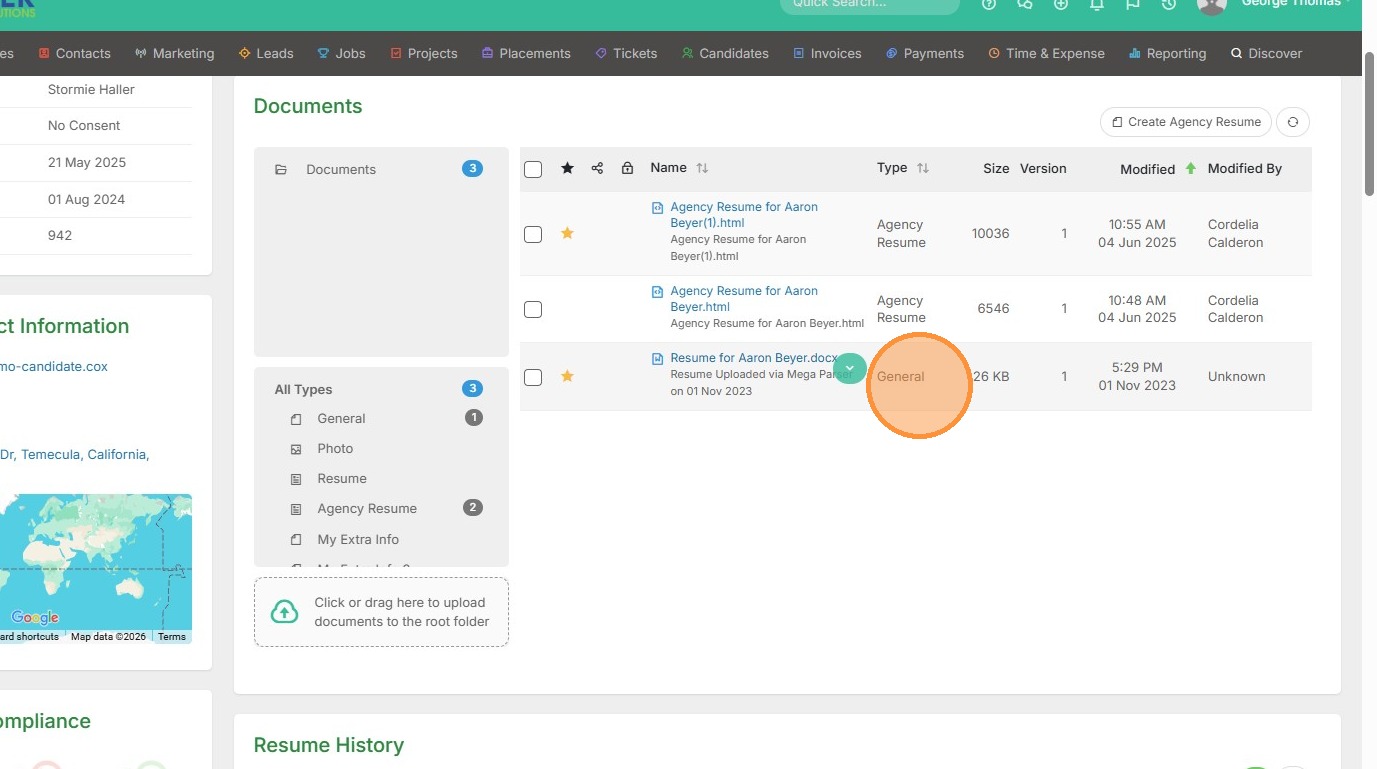Click the upload cloud icon
1377x769 pixels.
click(285, 612)
